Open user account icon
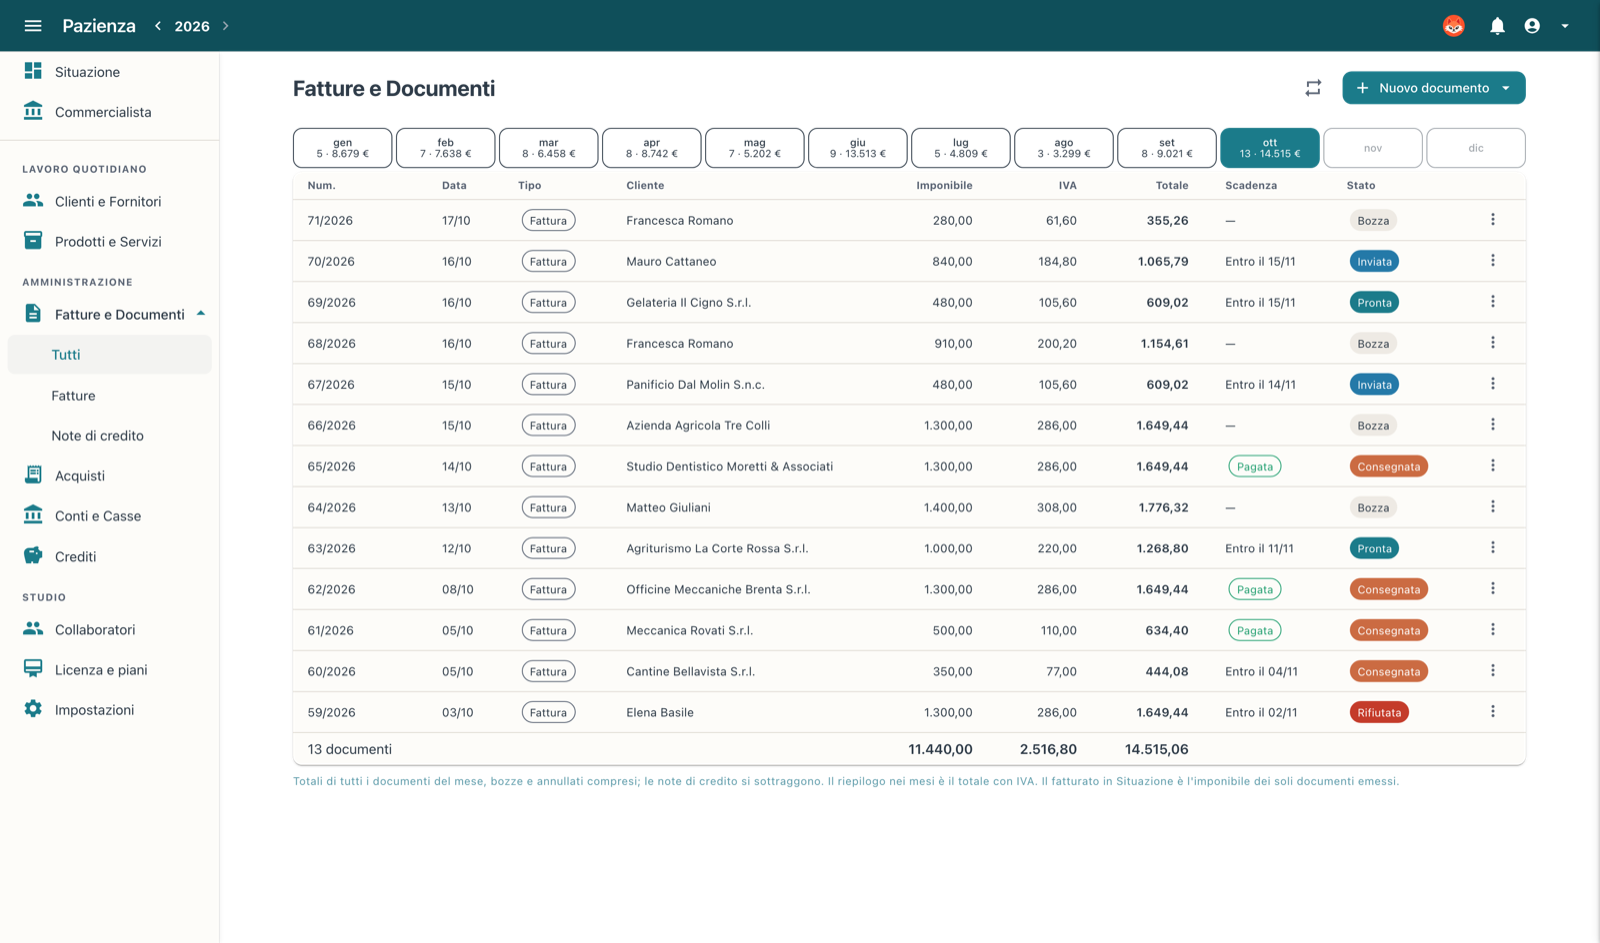This screenshot has width=1600, height=943. (1532, 26)
